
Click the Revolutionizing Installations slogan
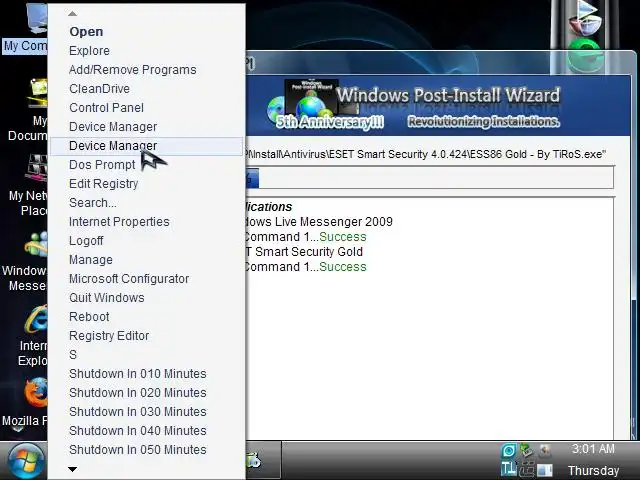484,122
